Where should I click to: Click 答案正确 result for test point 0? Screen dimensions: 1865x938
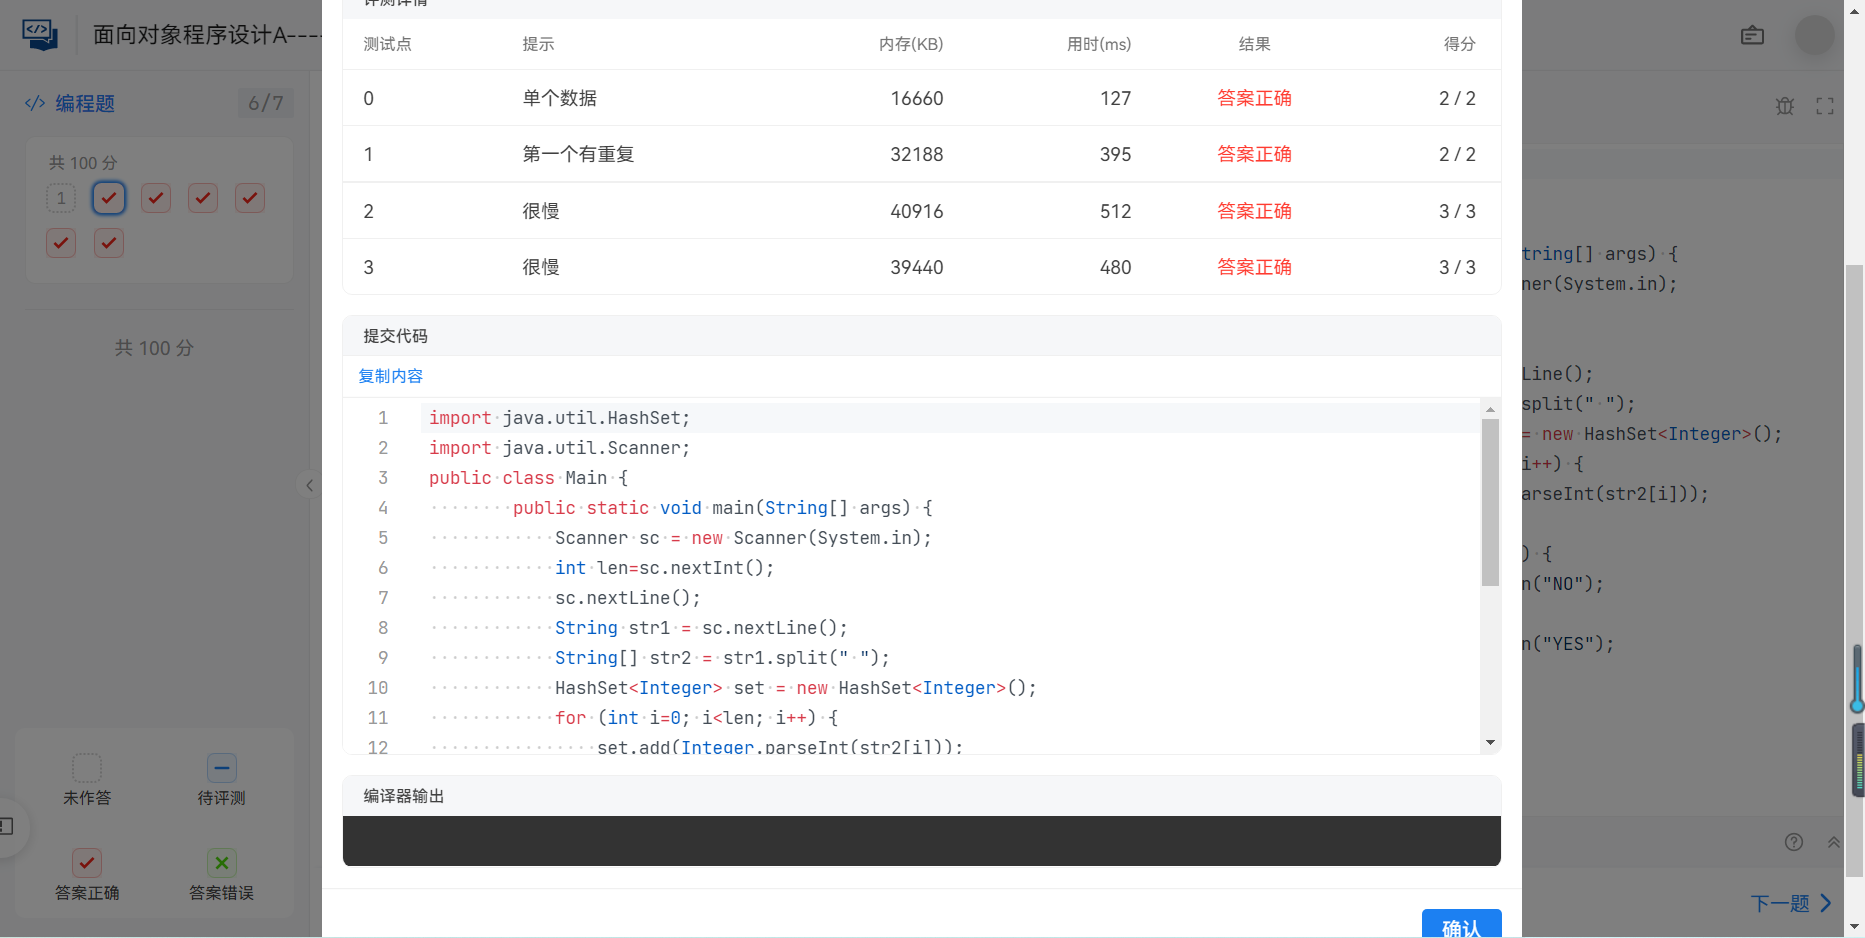coord(1254,98)
